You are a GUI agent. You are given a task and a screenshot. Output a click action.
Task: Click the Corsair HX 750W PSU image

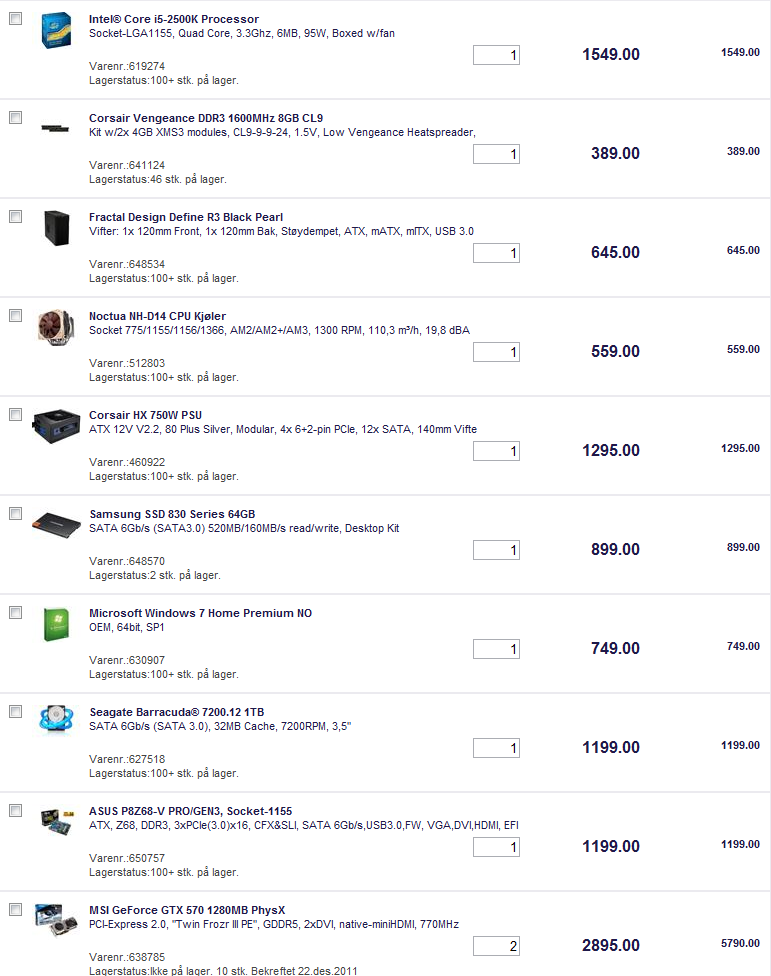53,425
